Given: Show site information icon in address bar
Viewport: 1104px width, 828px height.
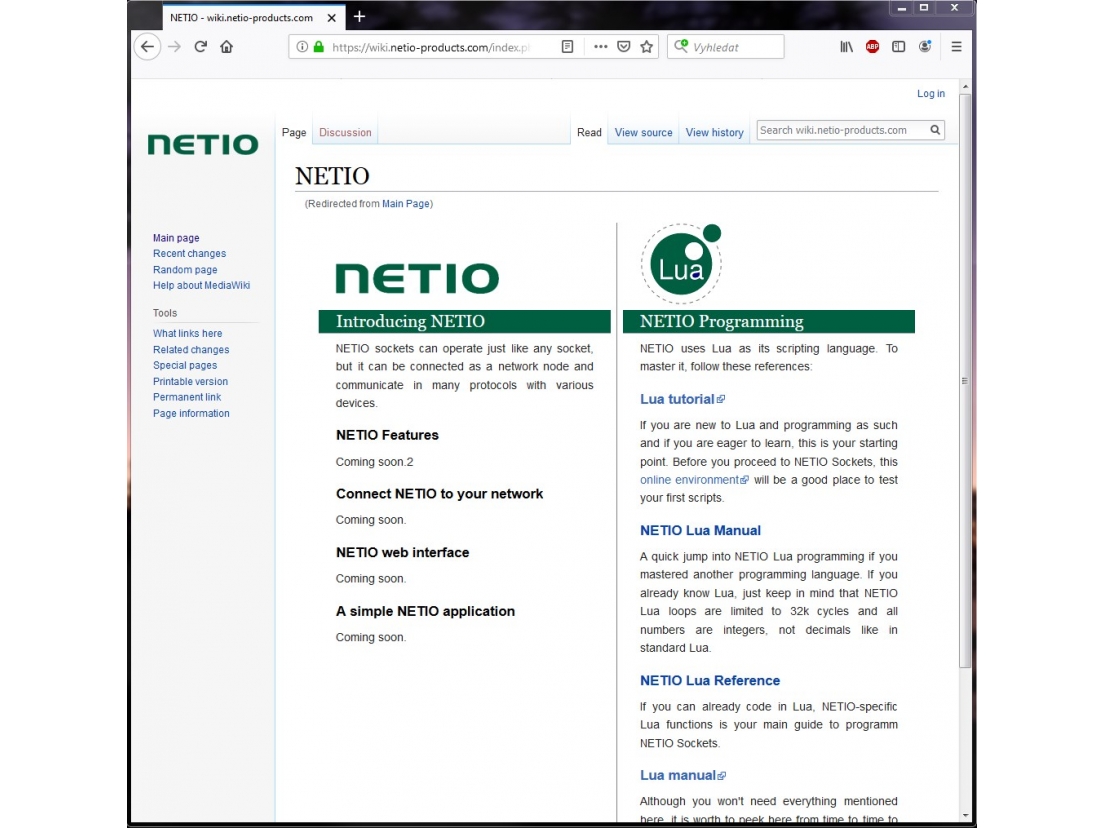Looking at the screenshot, I should pyautogui.click(x=302, y=47).
